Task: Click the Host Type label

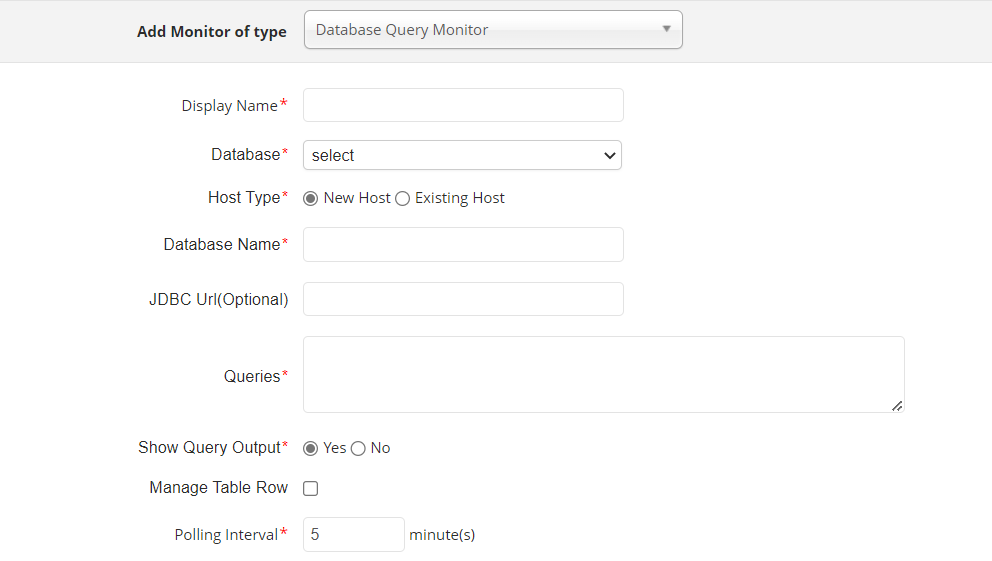Action: tap(244, 197)
